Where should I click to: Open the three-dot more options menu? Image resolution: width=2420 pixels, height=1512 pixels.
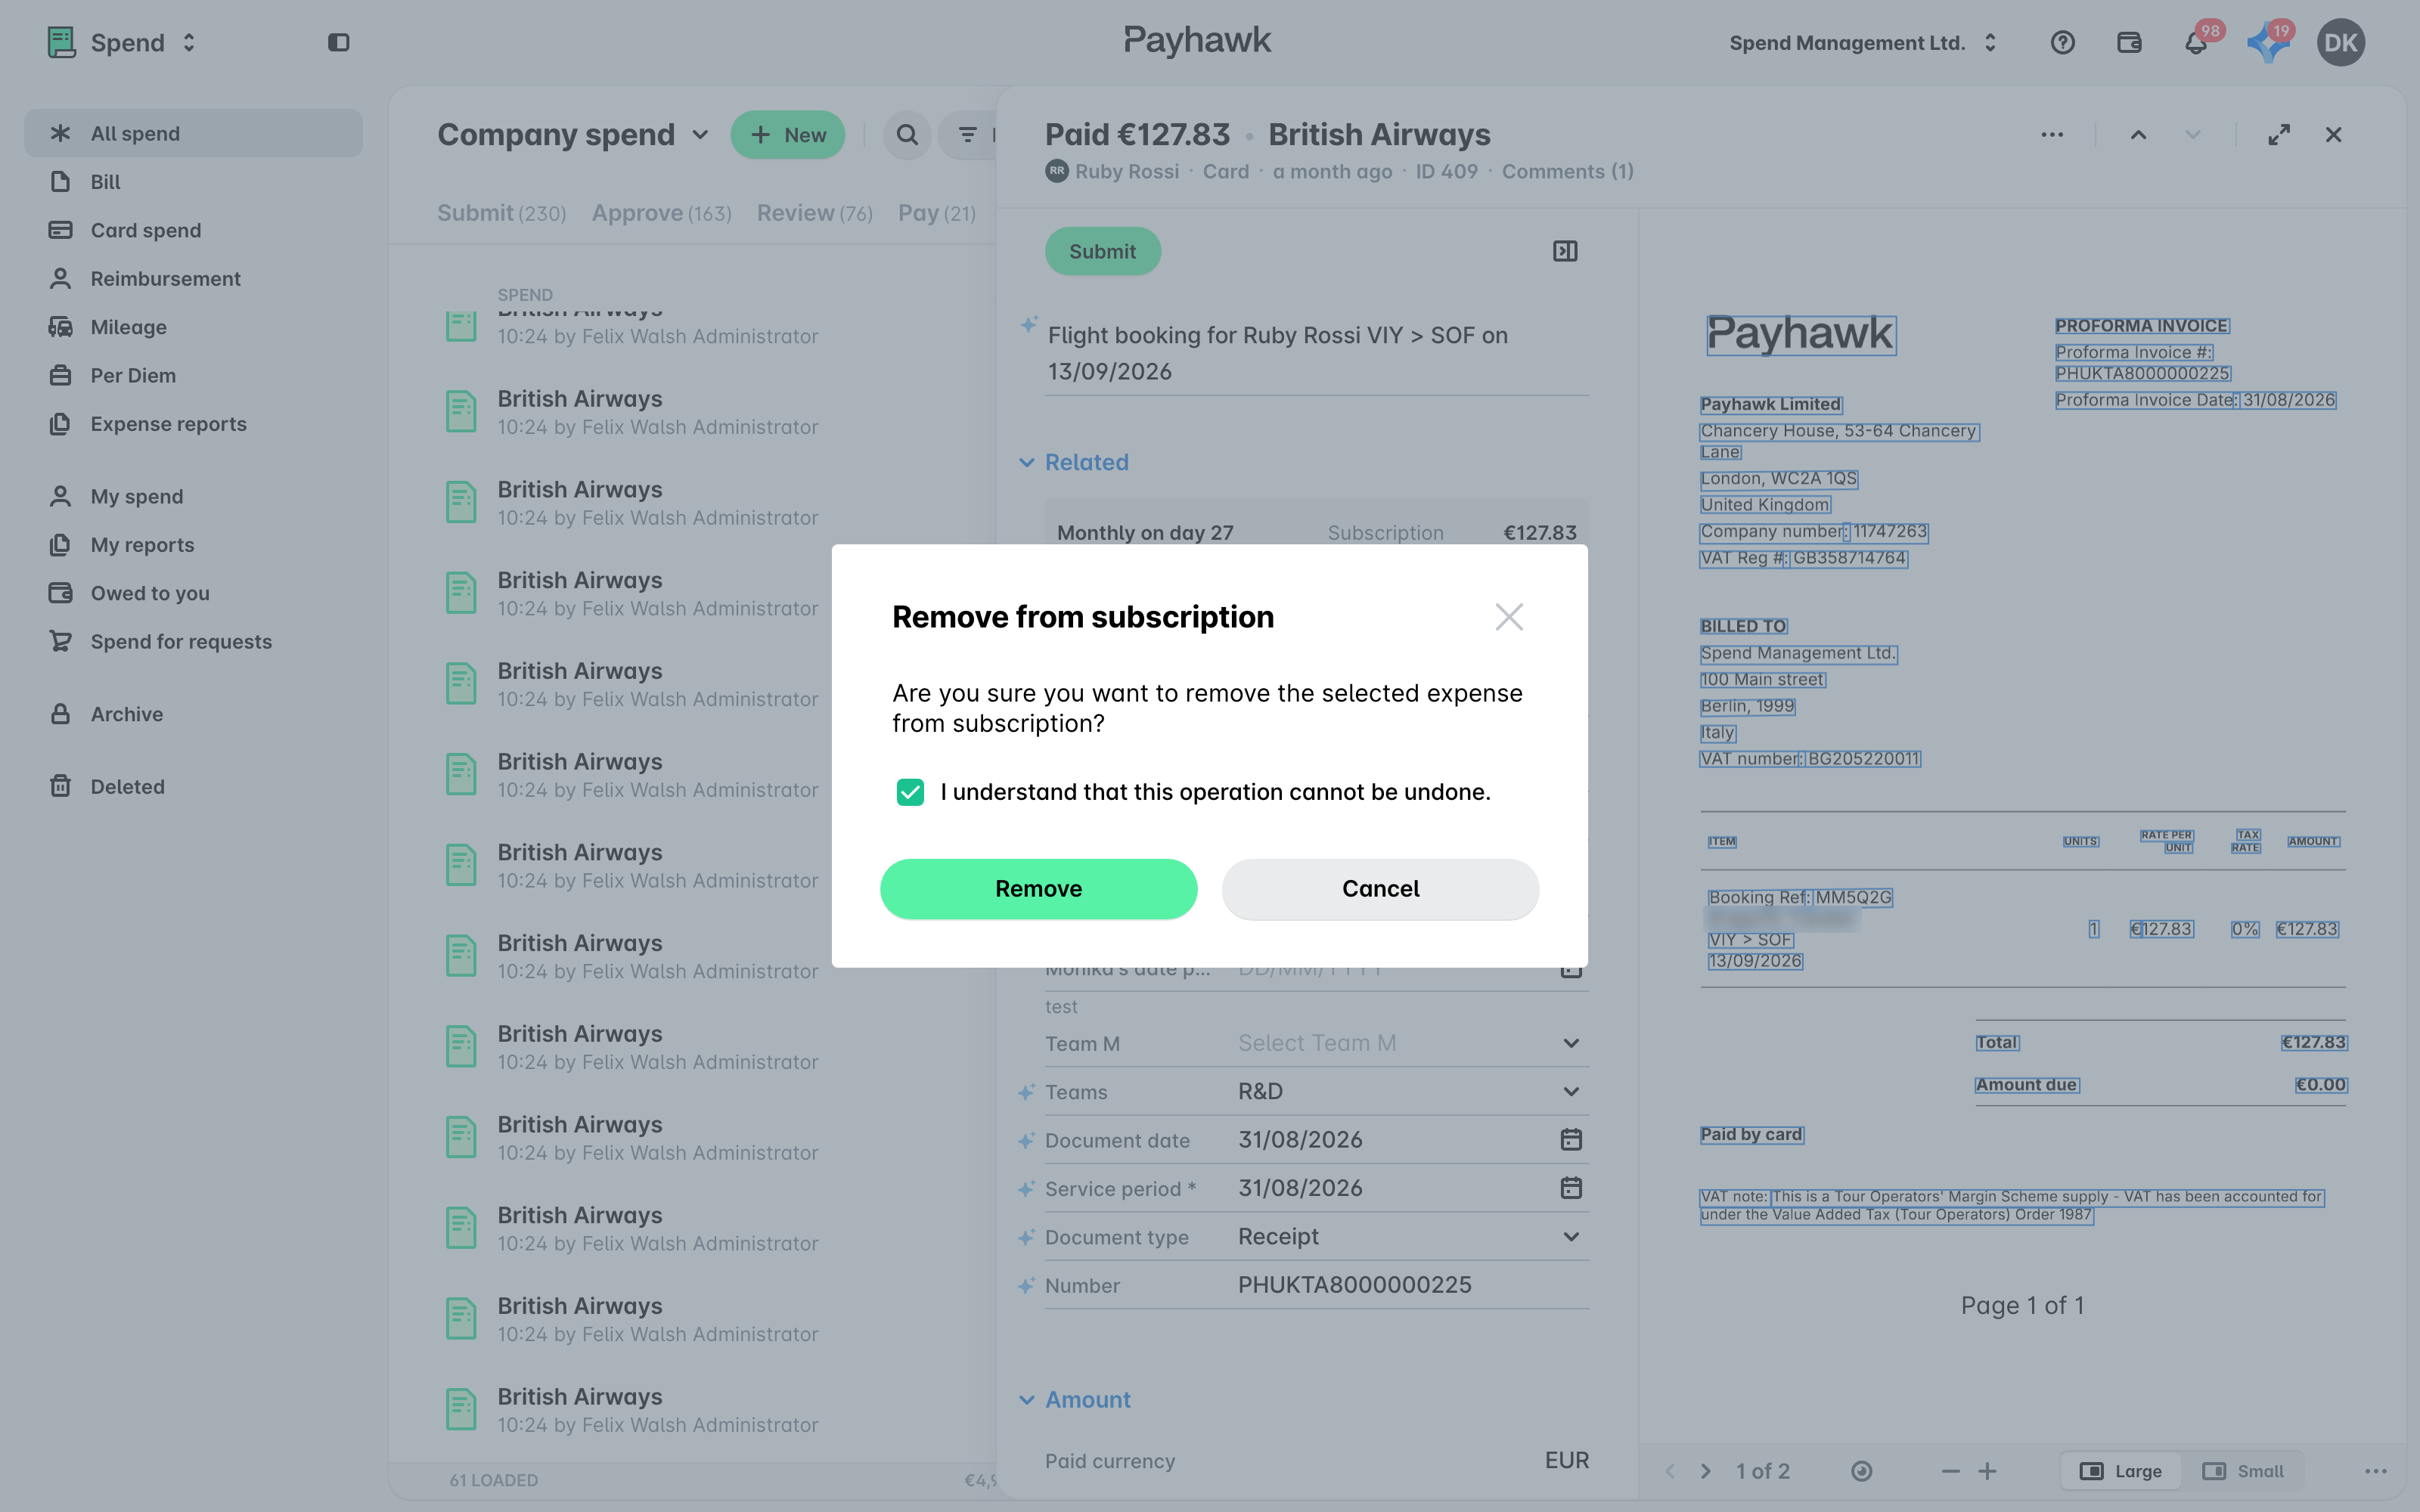point(2052,134)
